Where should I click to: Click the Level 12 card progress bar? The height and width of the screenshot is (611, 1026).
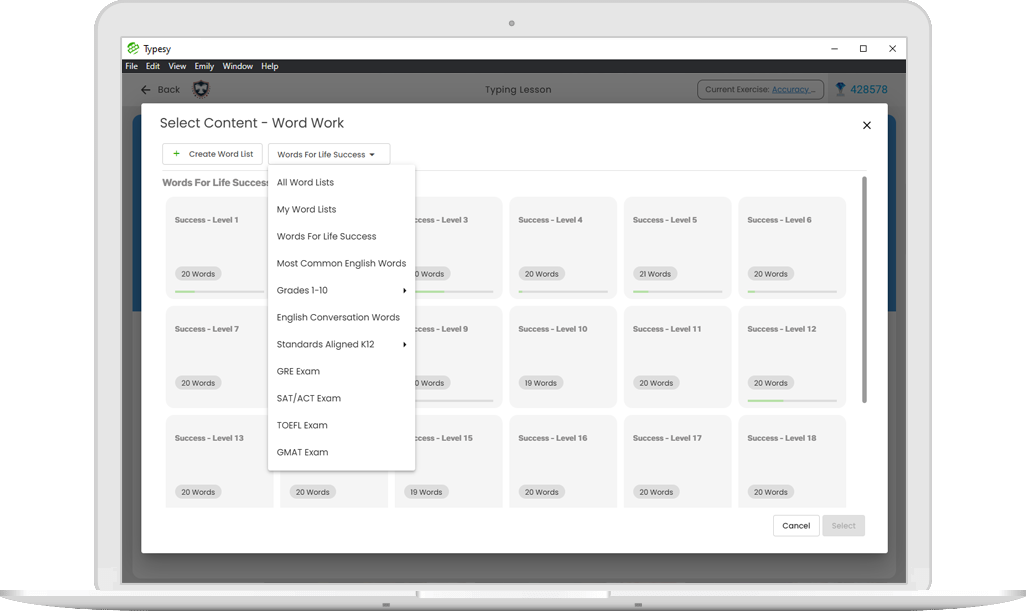[x=792, y=400]
